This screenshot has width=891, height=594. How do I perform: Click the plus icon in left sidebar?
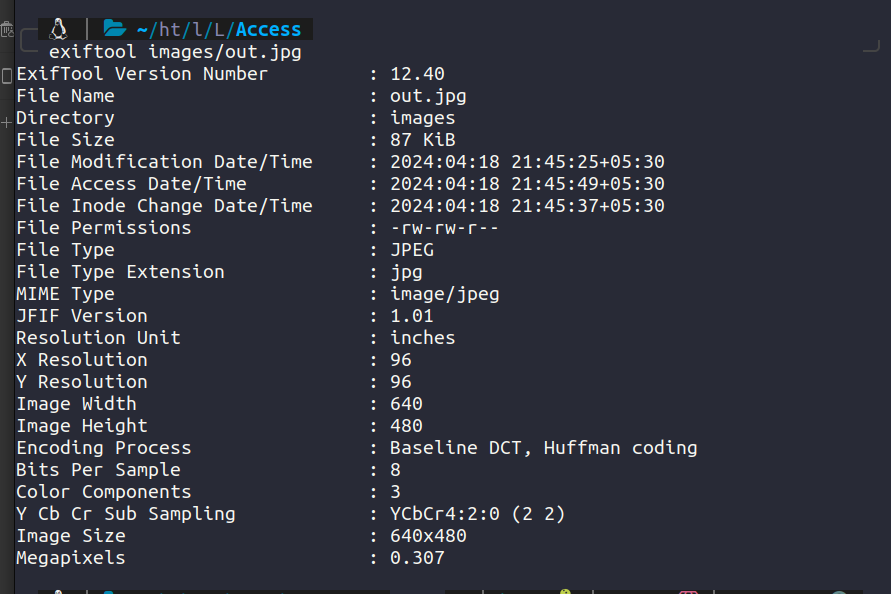tap(6, 122)
